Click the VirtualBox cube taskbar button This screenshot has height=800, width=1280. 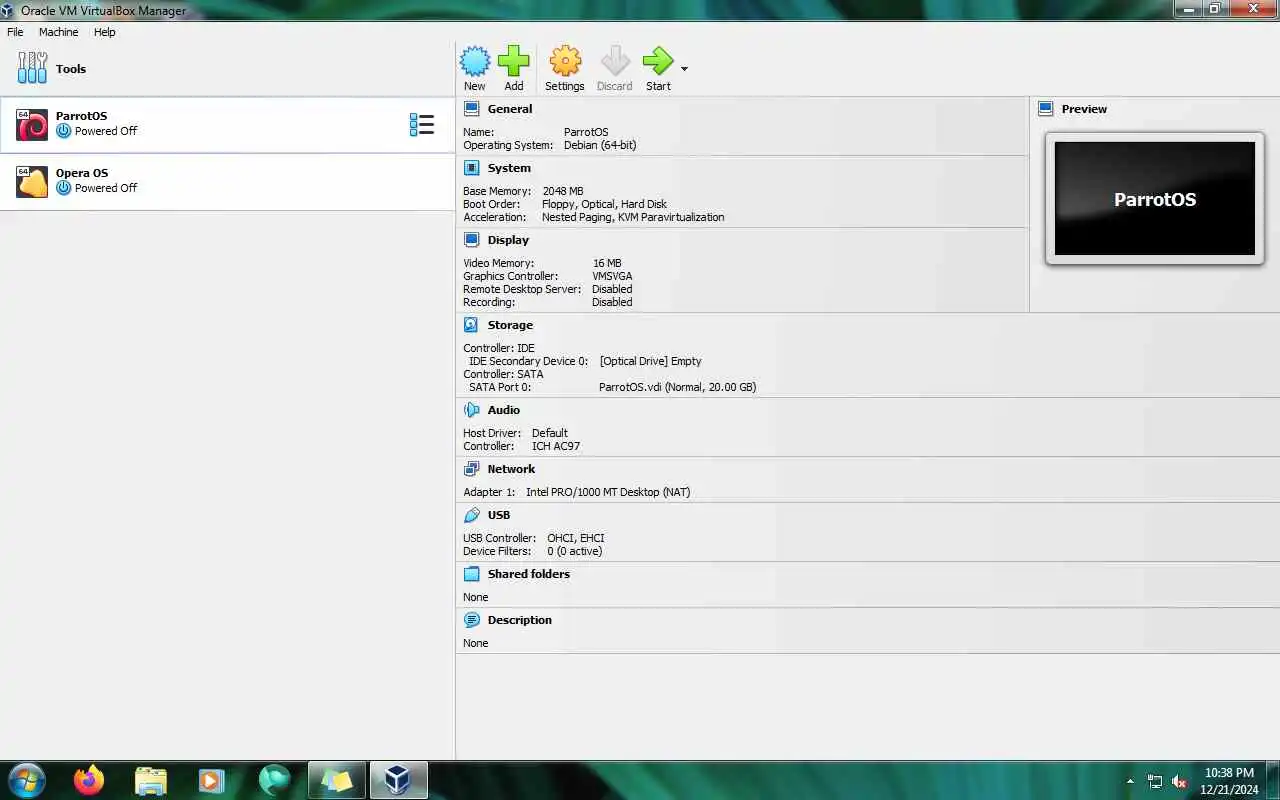click(x=398, y=779)
